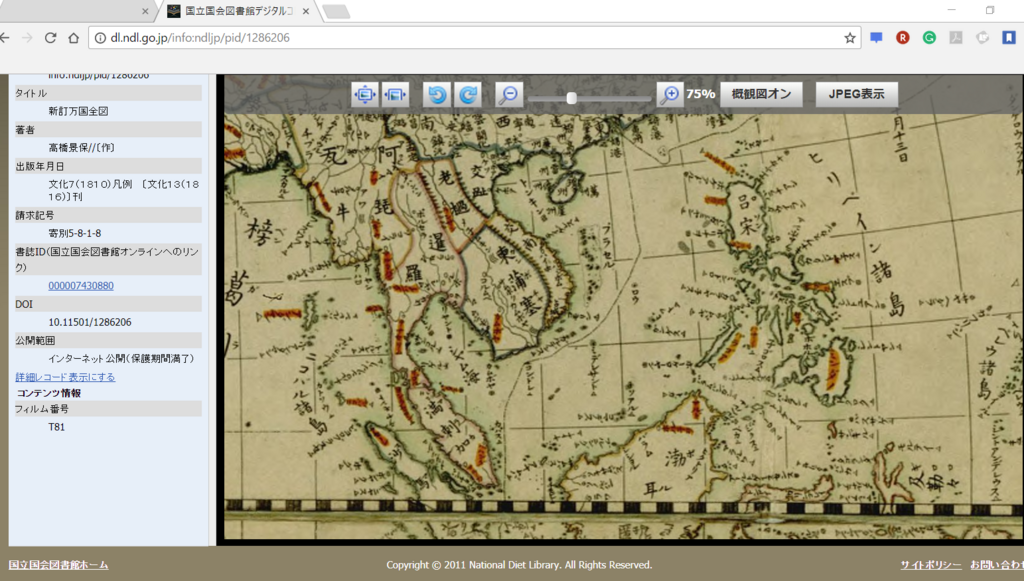Screen dimensions: 1024x581
Task: Click the 75% zoom level text
Action: coord(701,94)
